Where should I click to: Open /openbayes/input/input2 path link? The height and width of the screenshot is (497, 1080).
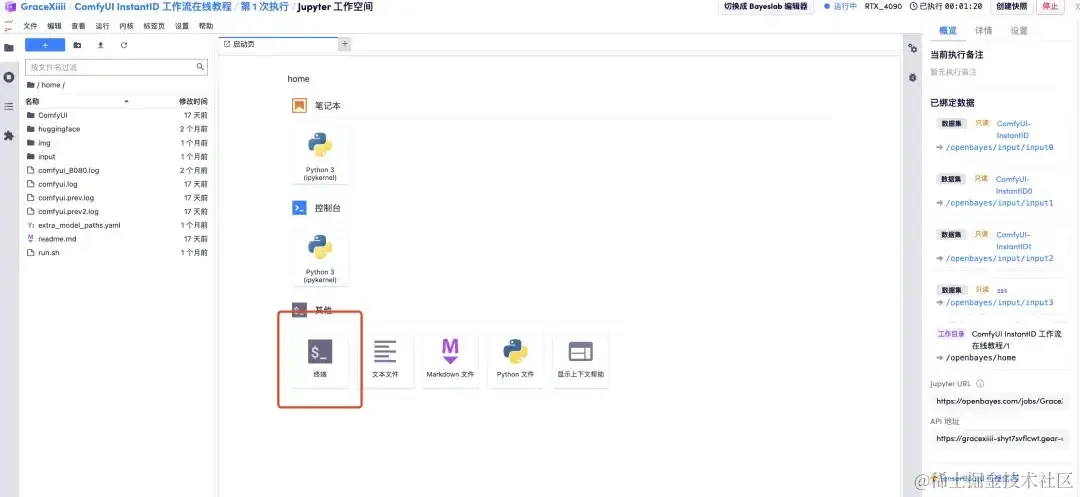coord(999,258)
